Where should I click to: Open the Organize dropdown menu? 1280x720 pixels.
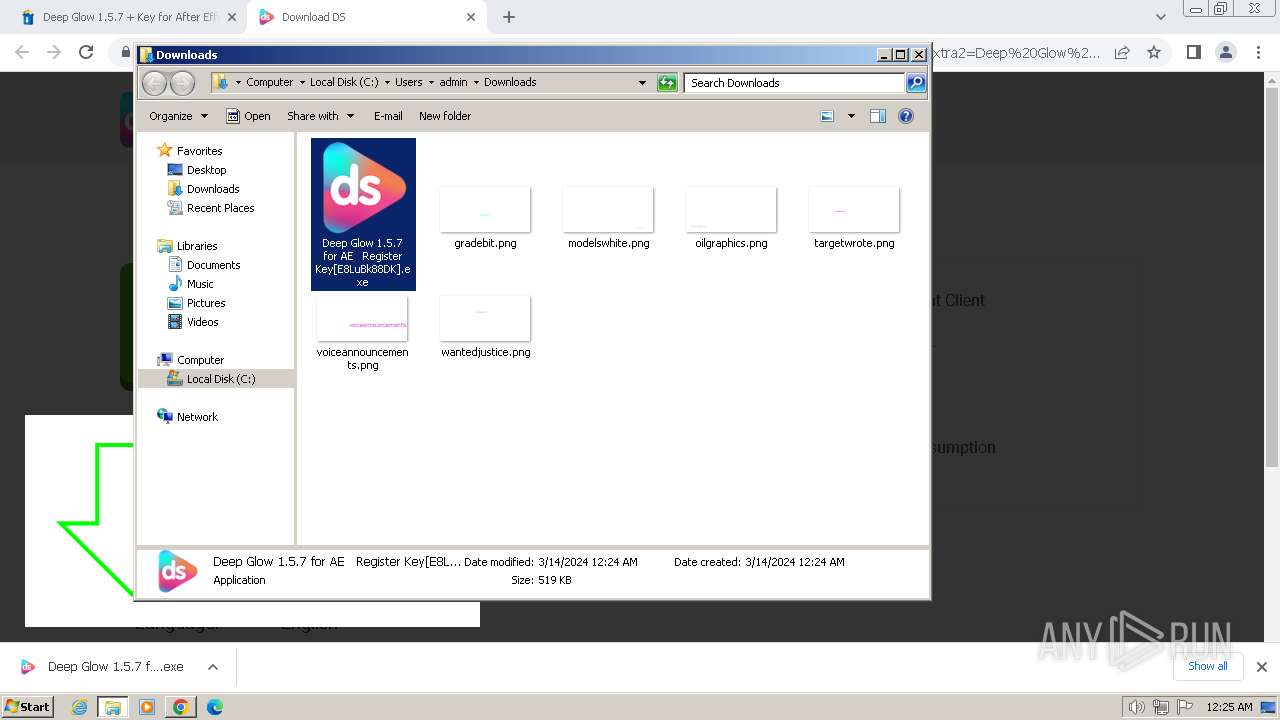(178, 116)
